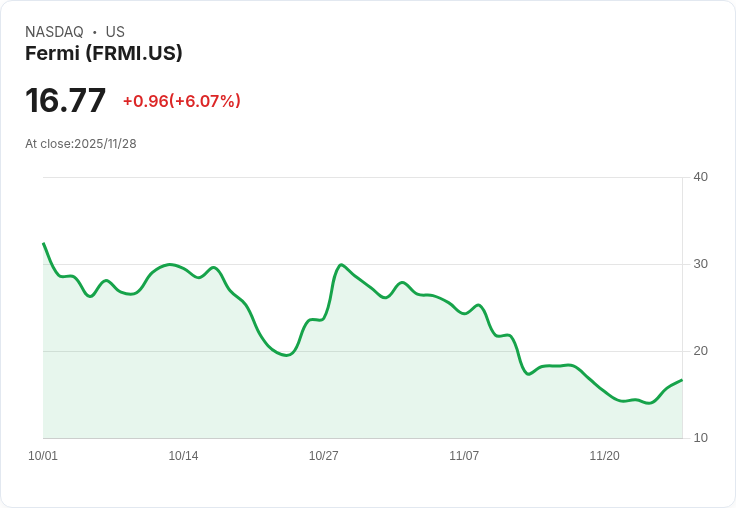Select the 10/01 date on x-axis
This screenshot has height=508, width=736.
pyautogui.click(x=43, y=456)
